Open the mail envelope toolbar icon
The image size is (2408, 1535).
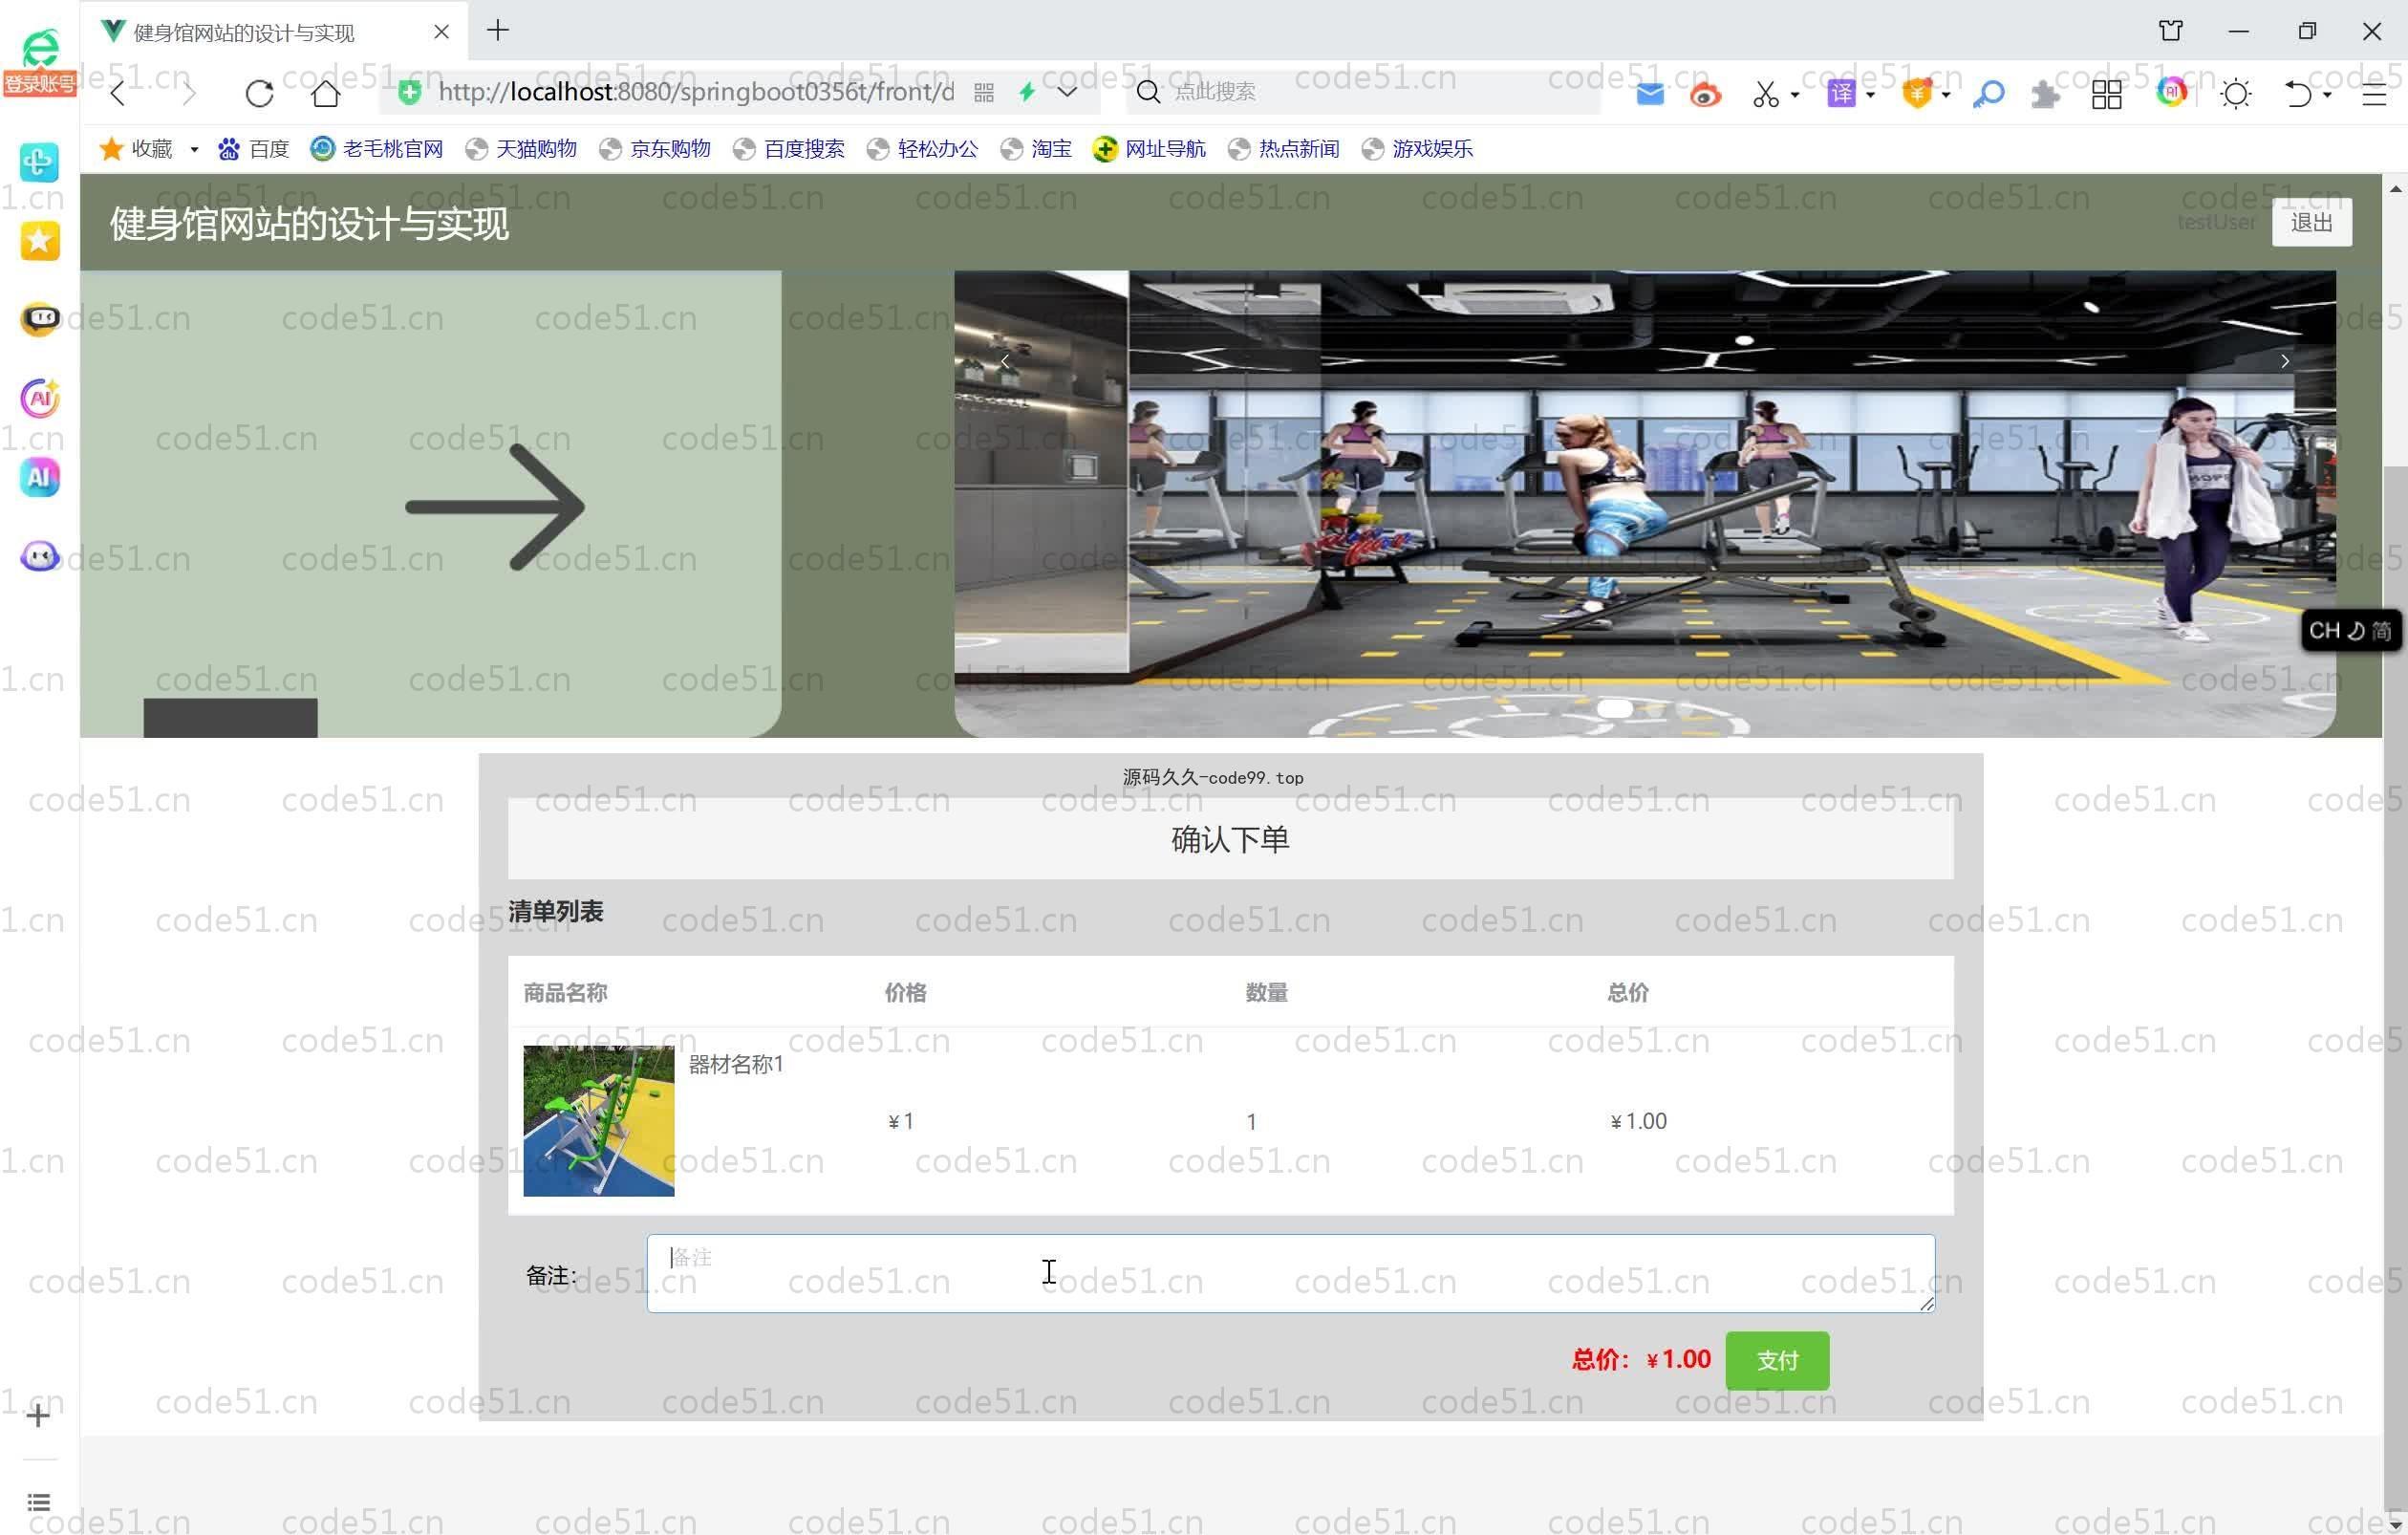point(1650,94)
